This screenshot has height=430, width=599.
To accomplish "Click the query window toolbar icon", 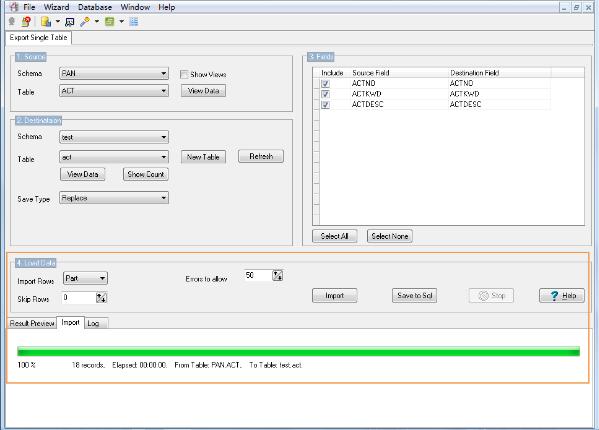I will (x=69, y=22).
